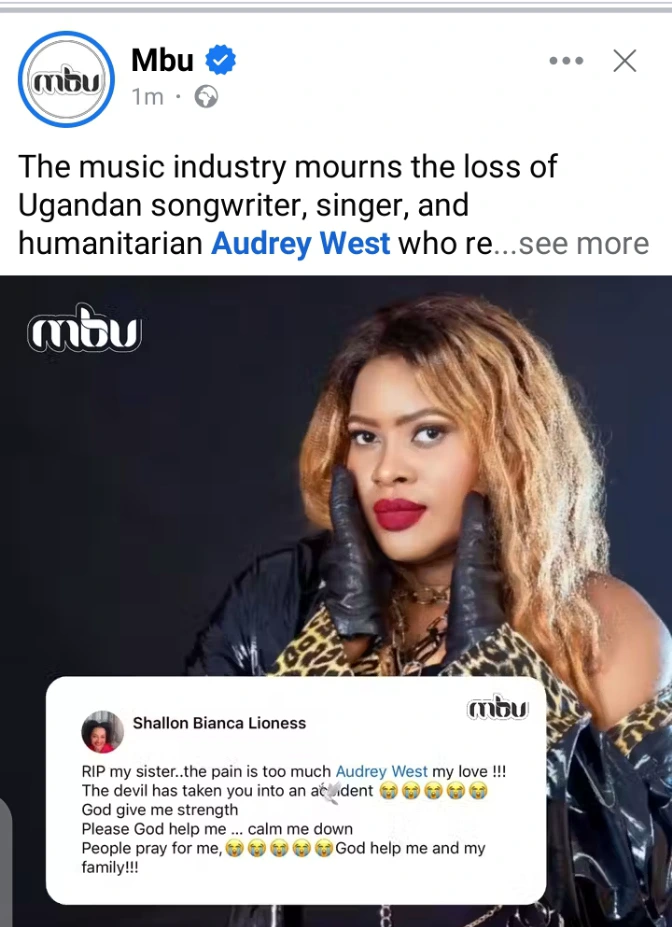Open Shallon Bianca Lioness's round avatar
The image size is (672, 927).
click(x=102, y=732)
